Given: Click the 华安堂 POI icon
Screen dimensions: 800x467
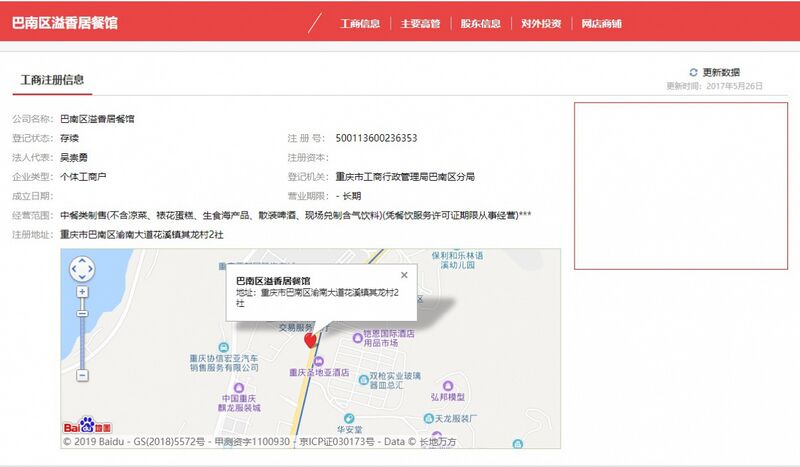Looking at the screenshot, I should coord(348,419).
